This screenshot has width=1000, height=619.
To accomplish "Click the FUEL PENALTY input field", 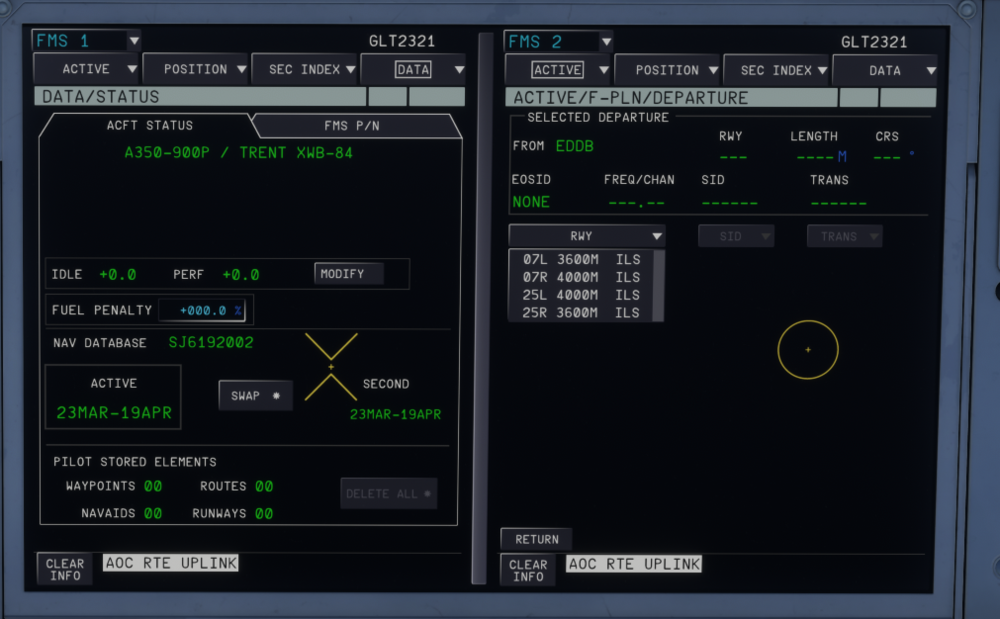I will 205,310.
